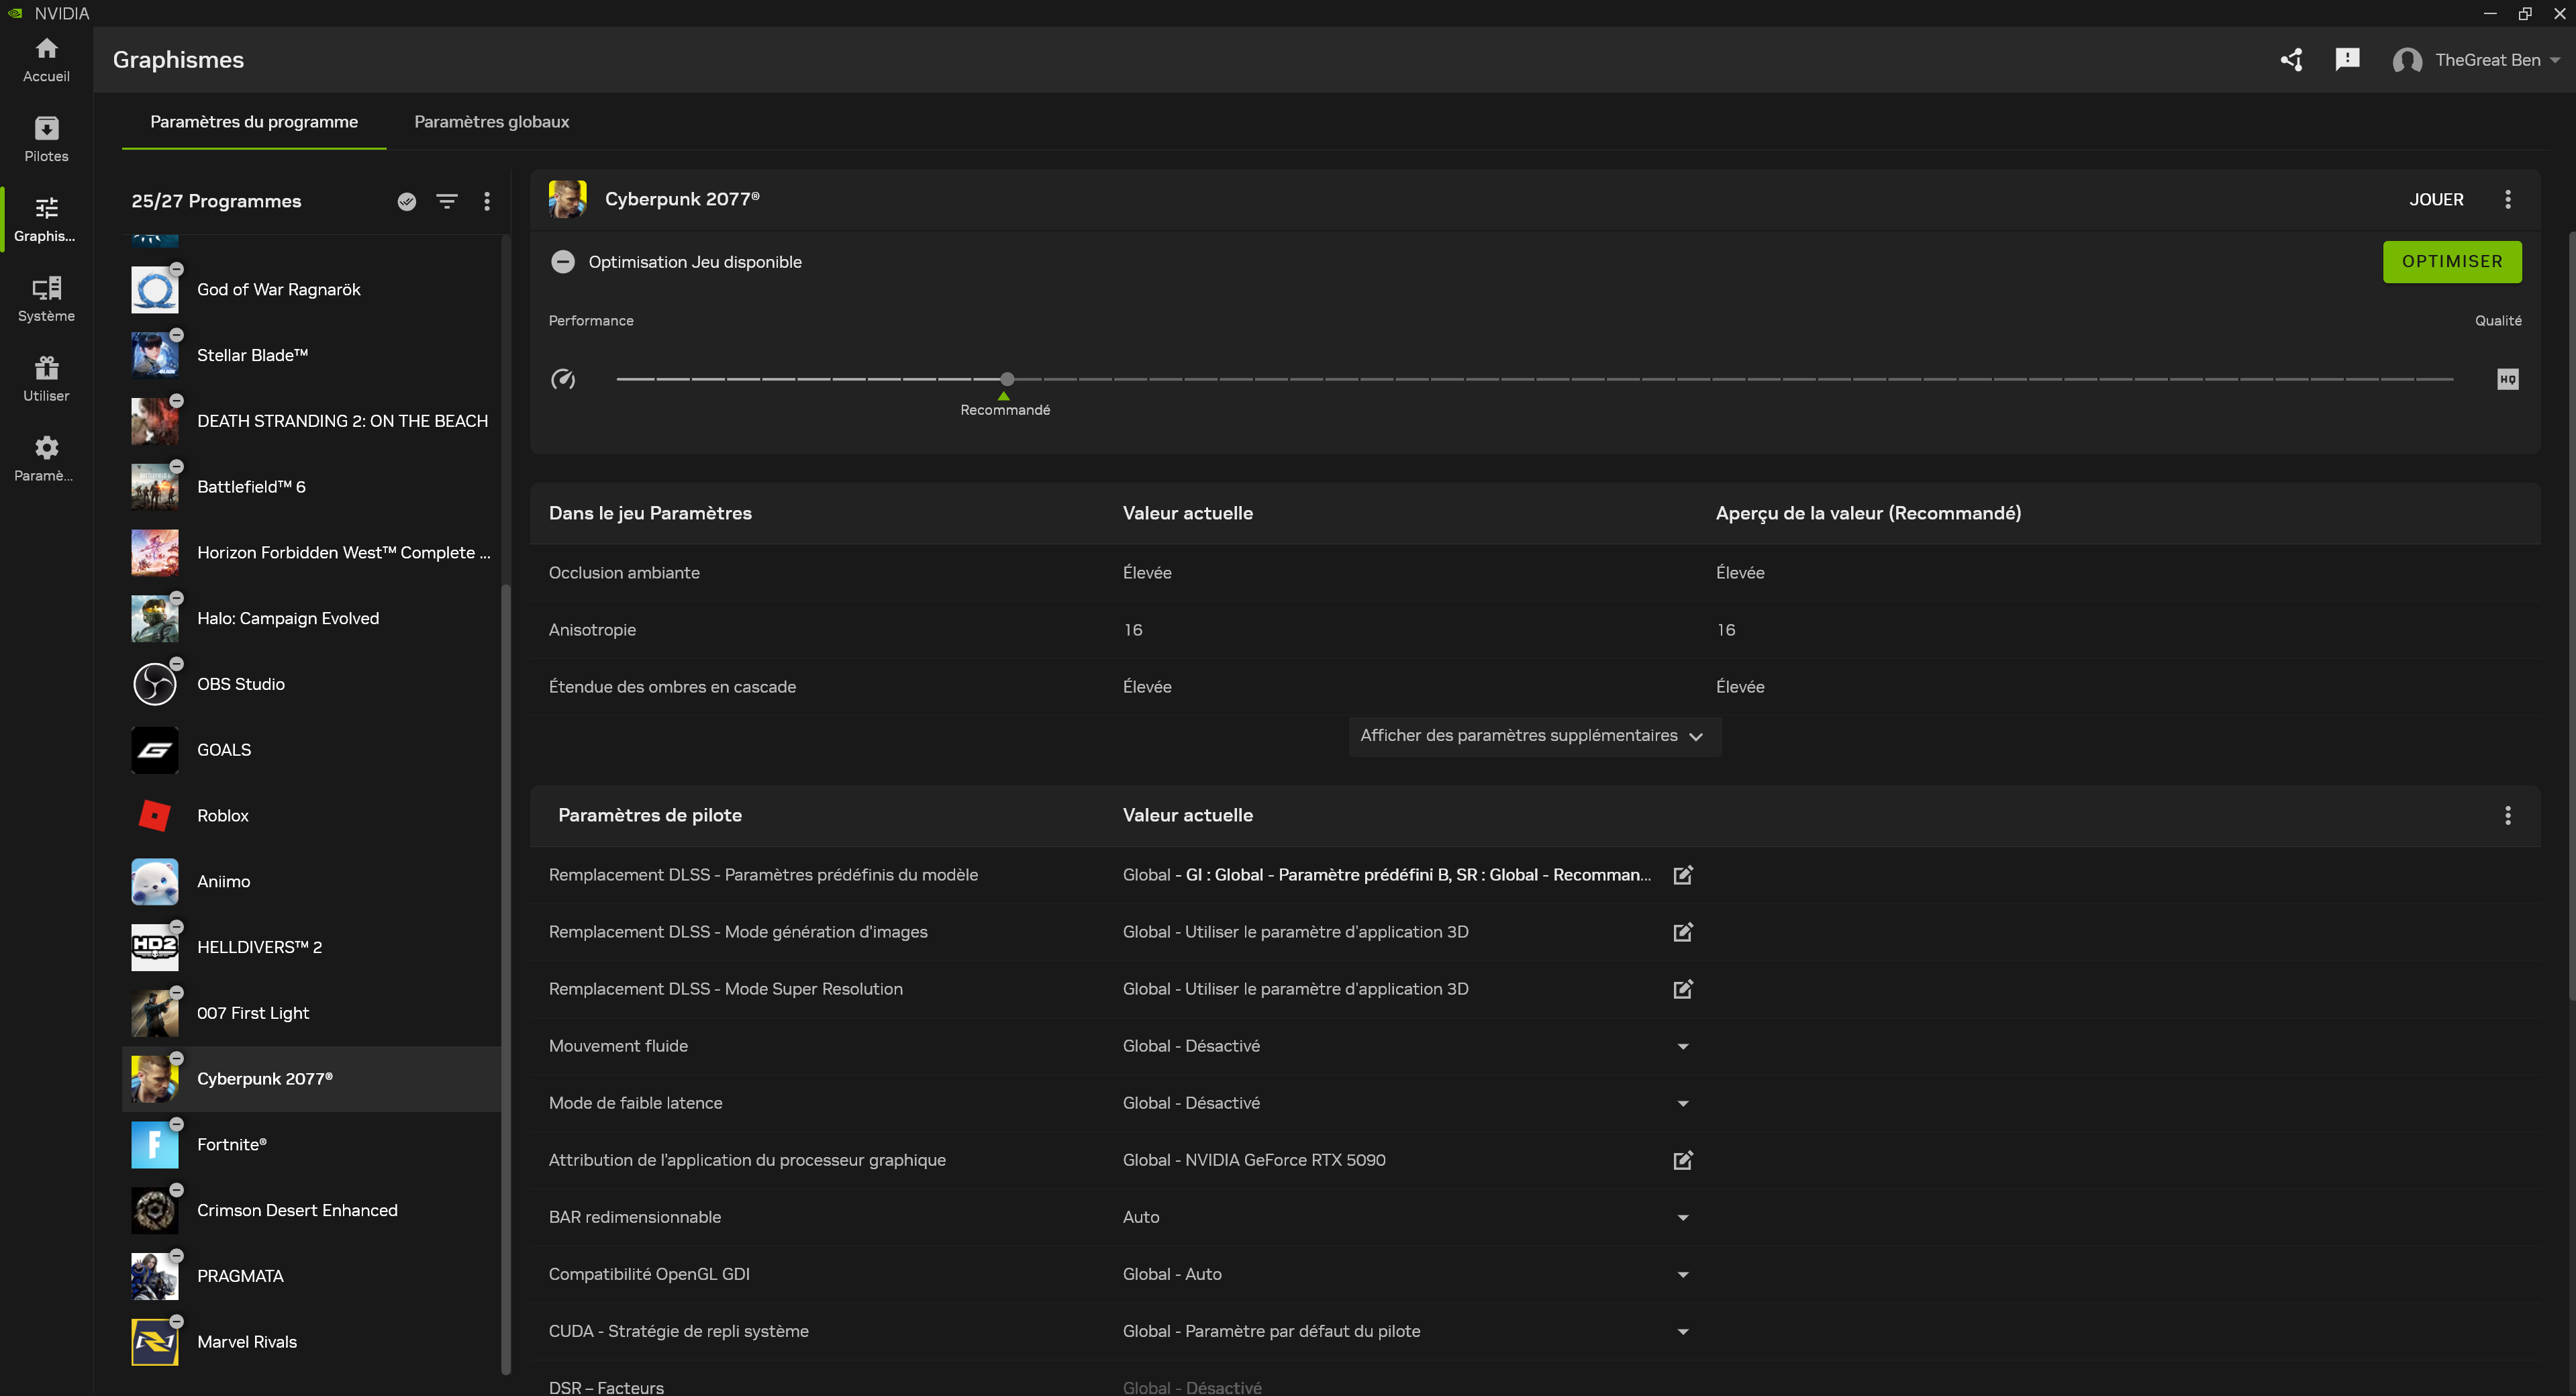
Task: Click the share icon in header
Action: (2291, 60)
